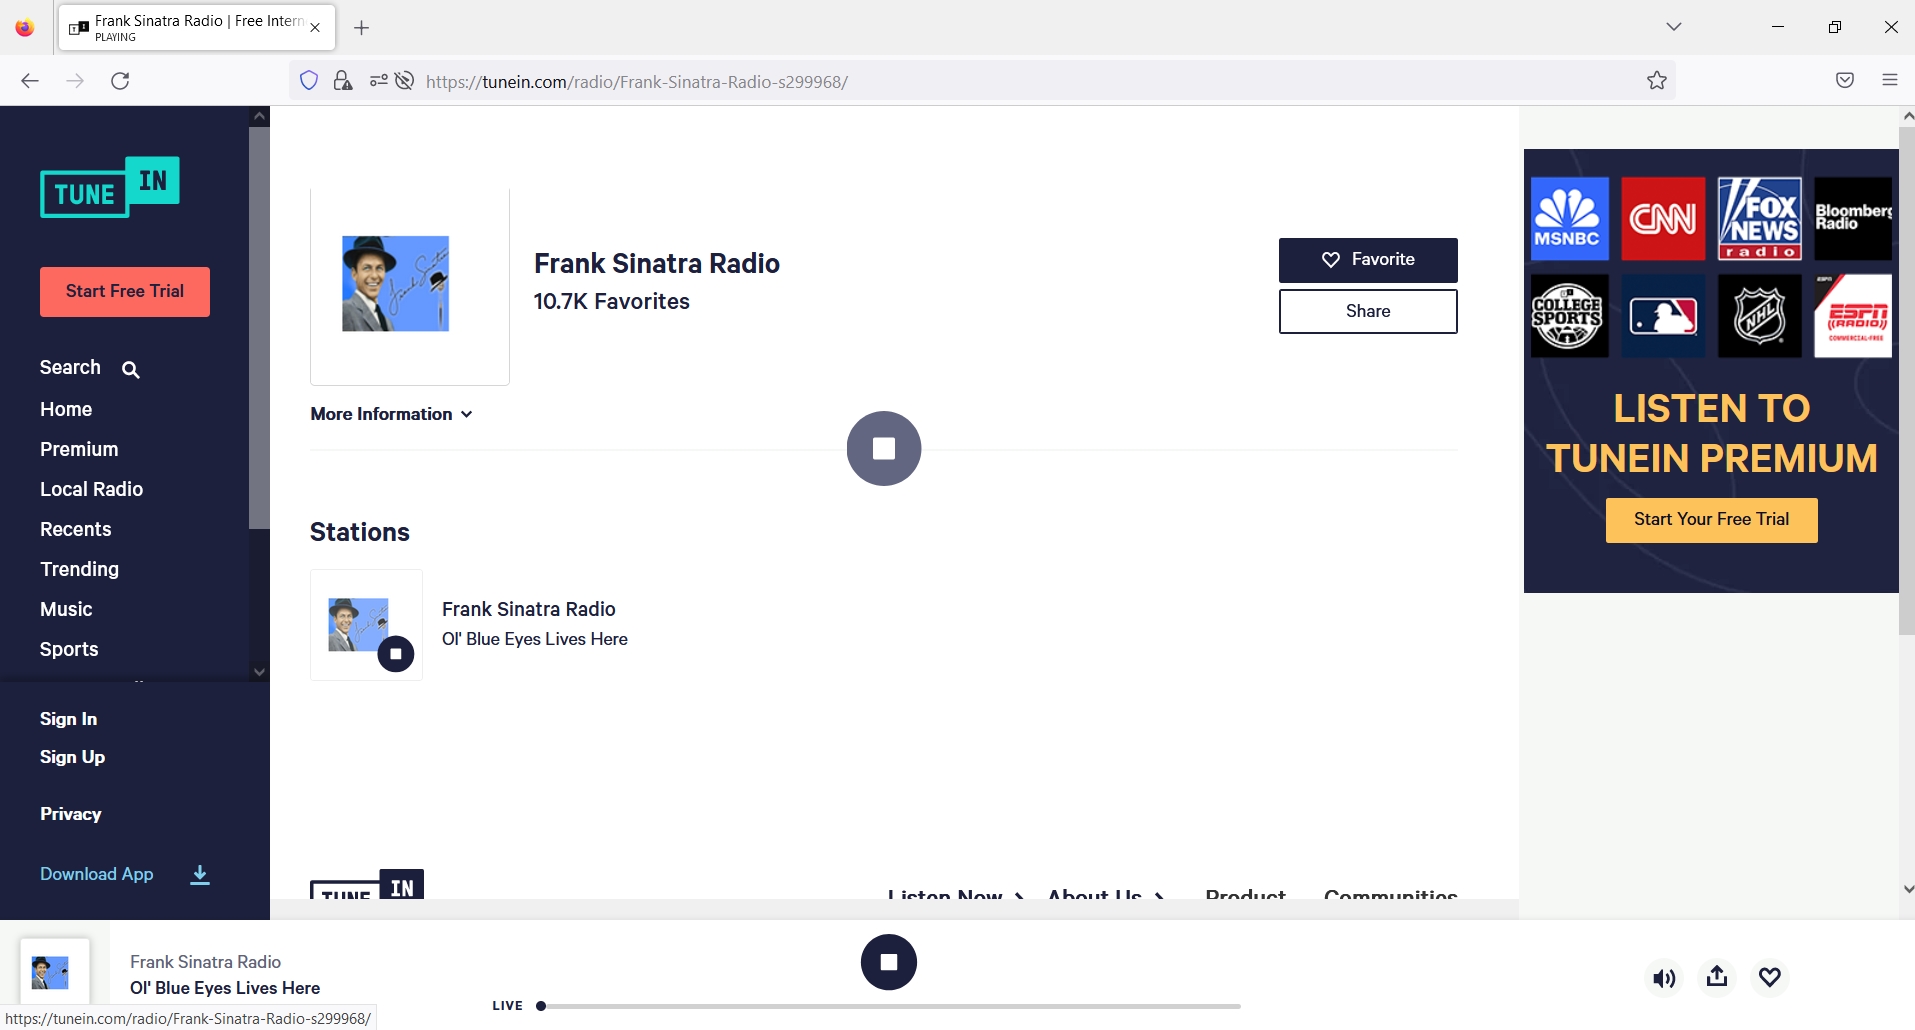Stop the Frank Sinatra Radio station playback
This screenshot has width=1915, height=1030.
[x=396, y=654]
